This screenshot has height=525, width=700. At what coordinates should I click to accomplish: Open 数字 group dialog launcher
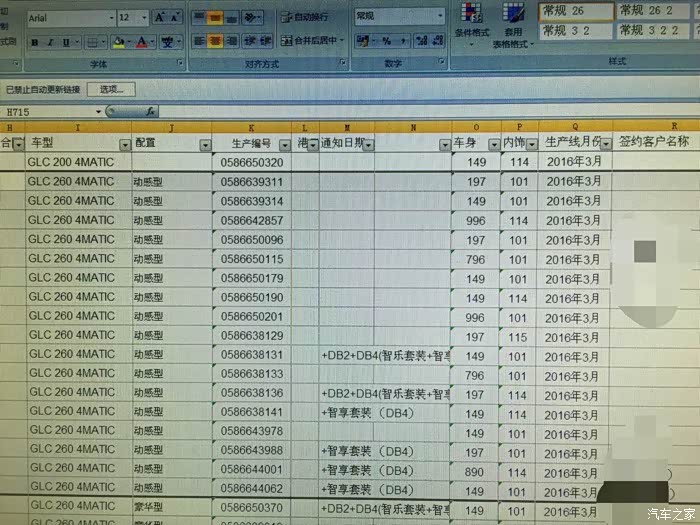441,61
